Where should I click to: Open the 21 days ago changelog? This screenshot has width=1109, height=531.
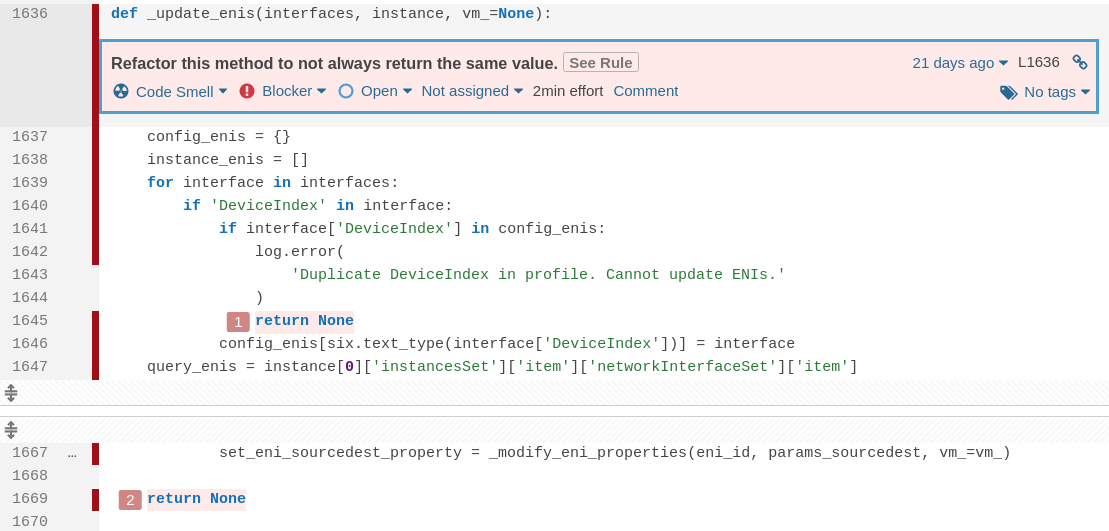coord(960,62)
